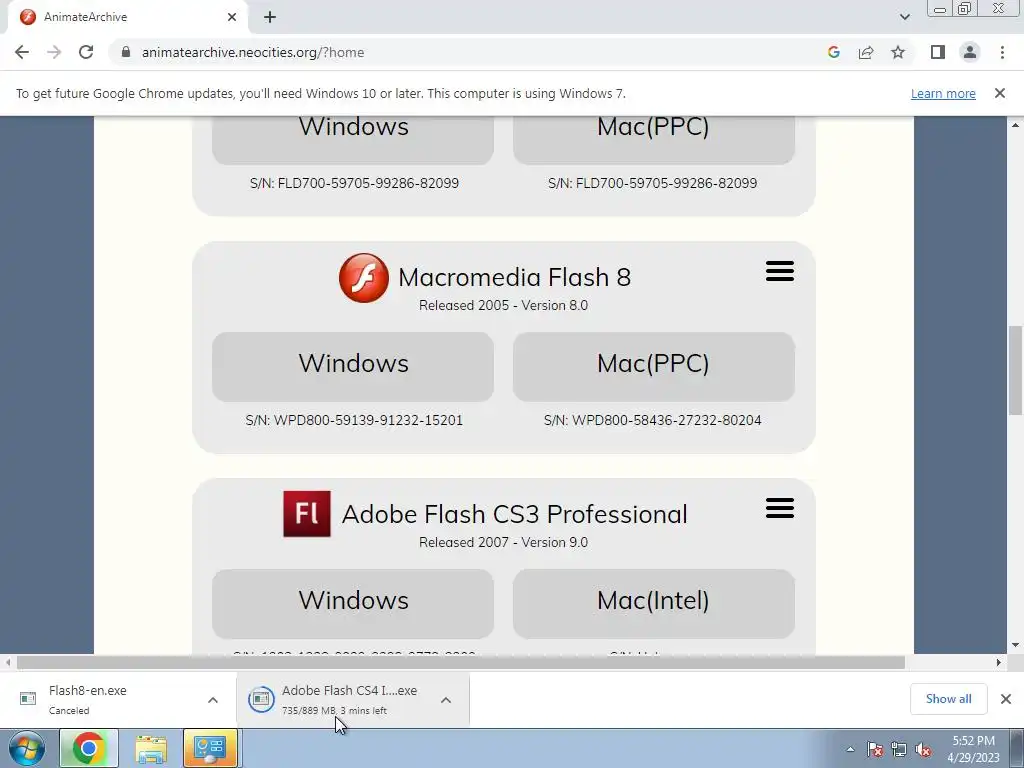Bookmark this page with star icon

[x=898, y=52]
